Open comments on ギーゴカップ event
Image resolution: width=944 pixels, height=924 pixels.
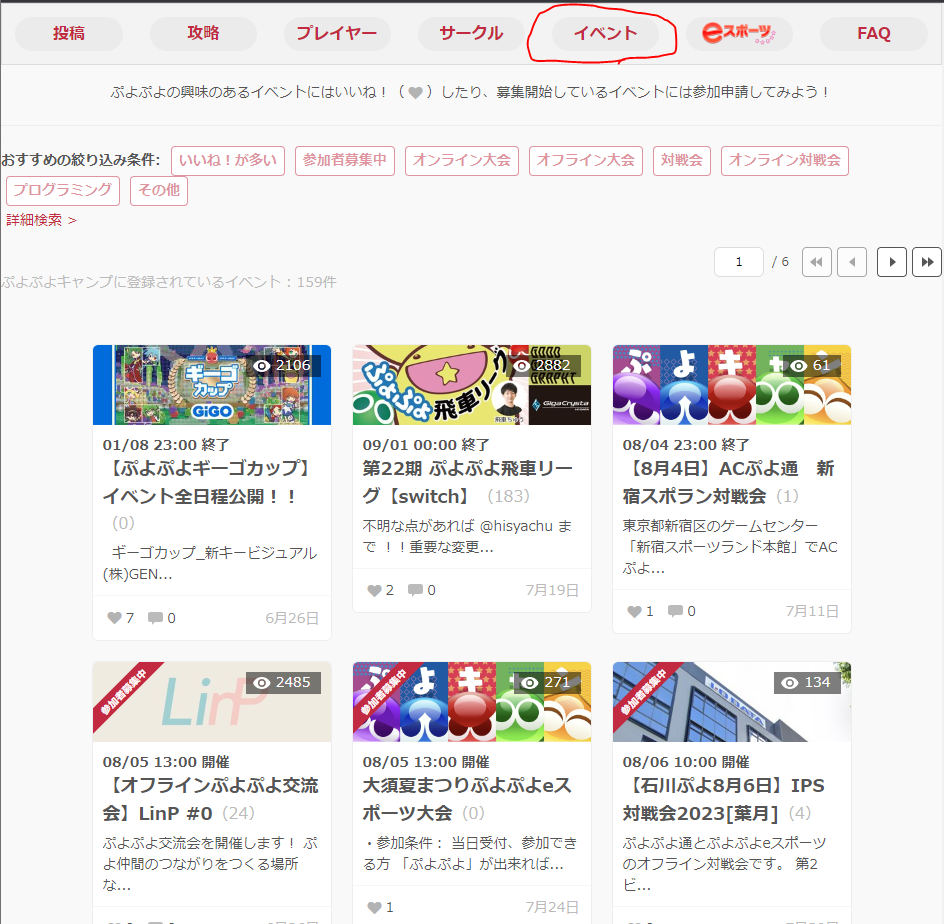point(155,618)
